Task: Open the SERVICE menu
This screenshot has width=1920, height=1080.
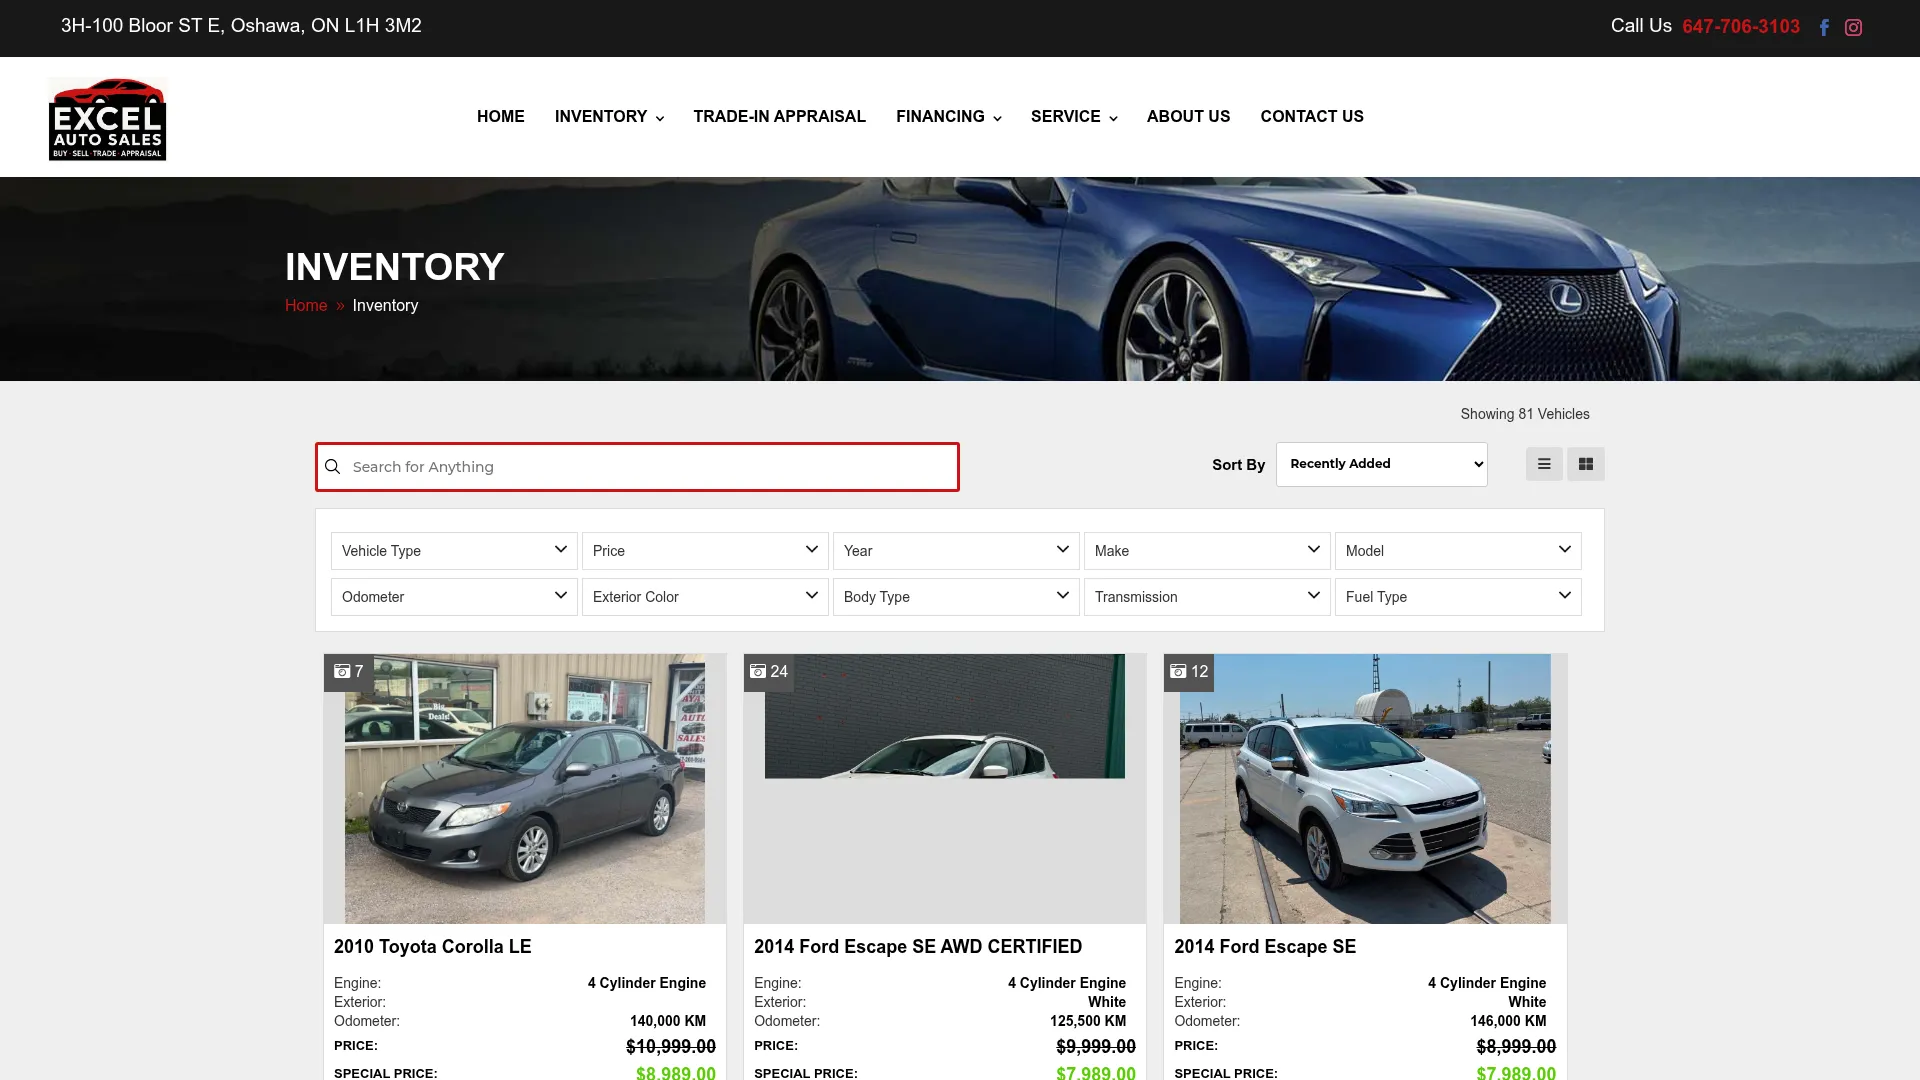Action: (x=1074, y=117)
